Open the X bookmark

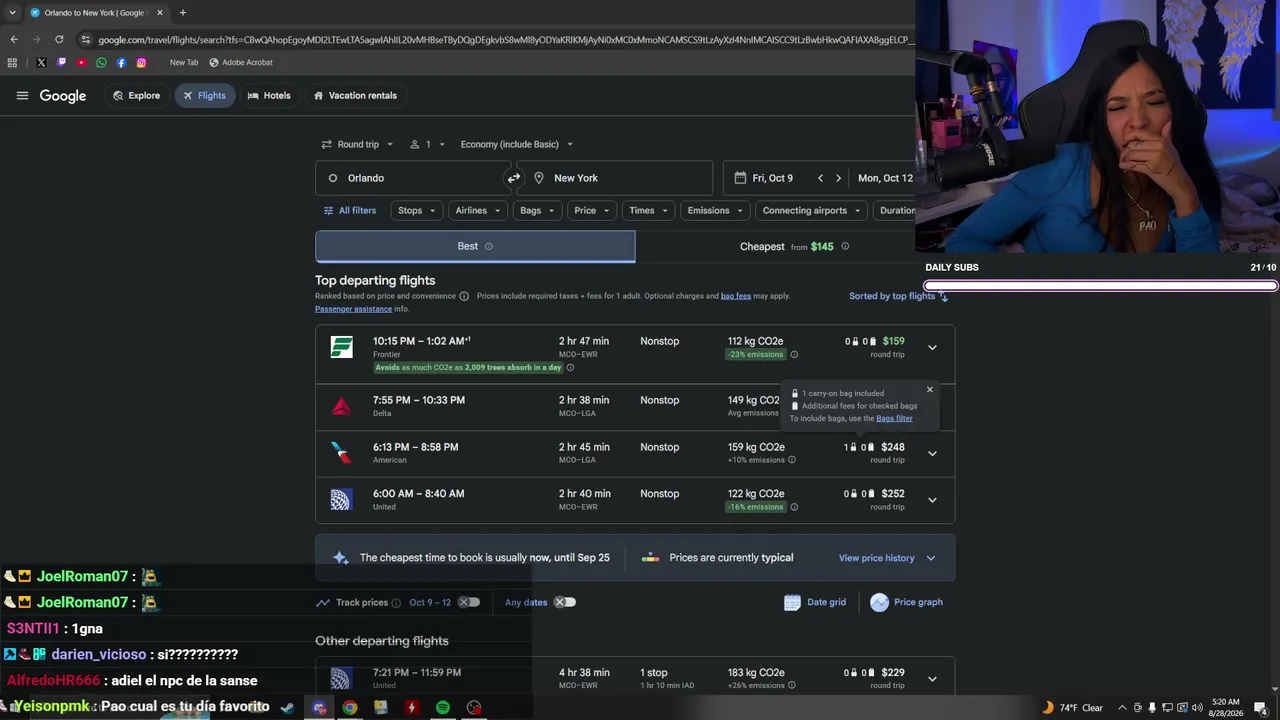[x=41, y=62]
